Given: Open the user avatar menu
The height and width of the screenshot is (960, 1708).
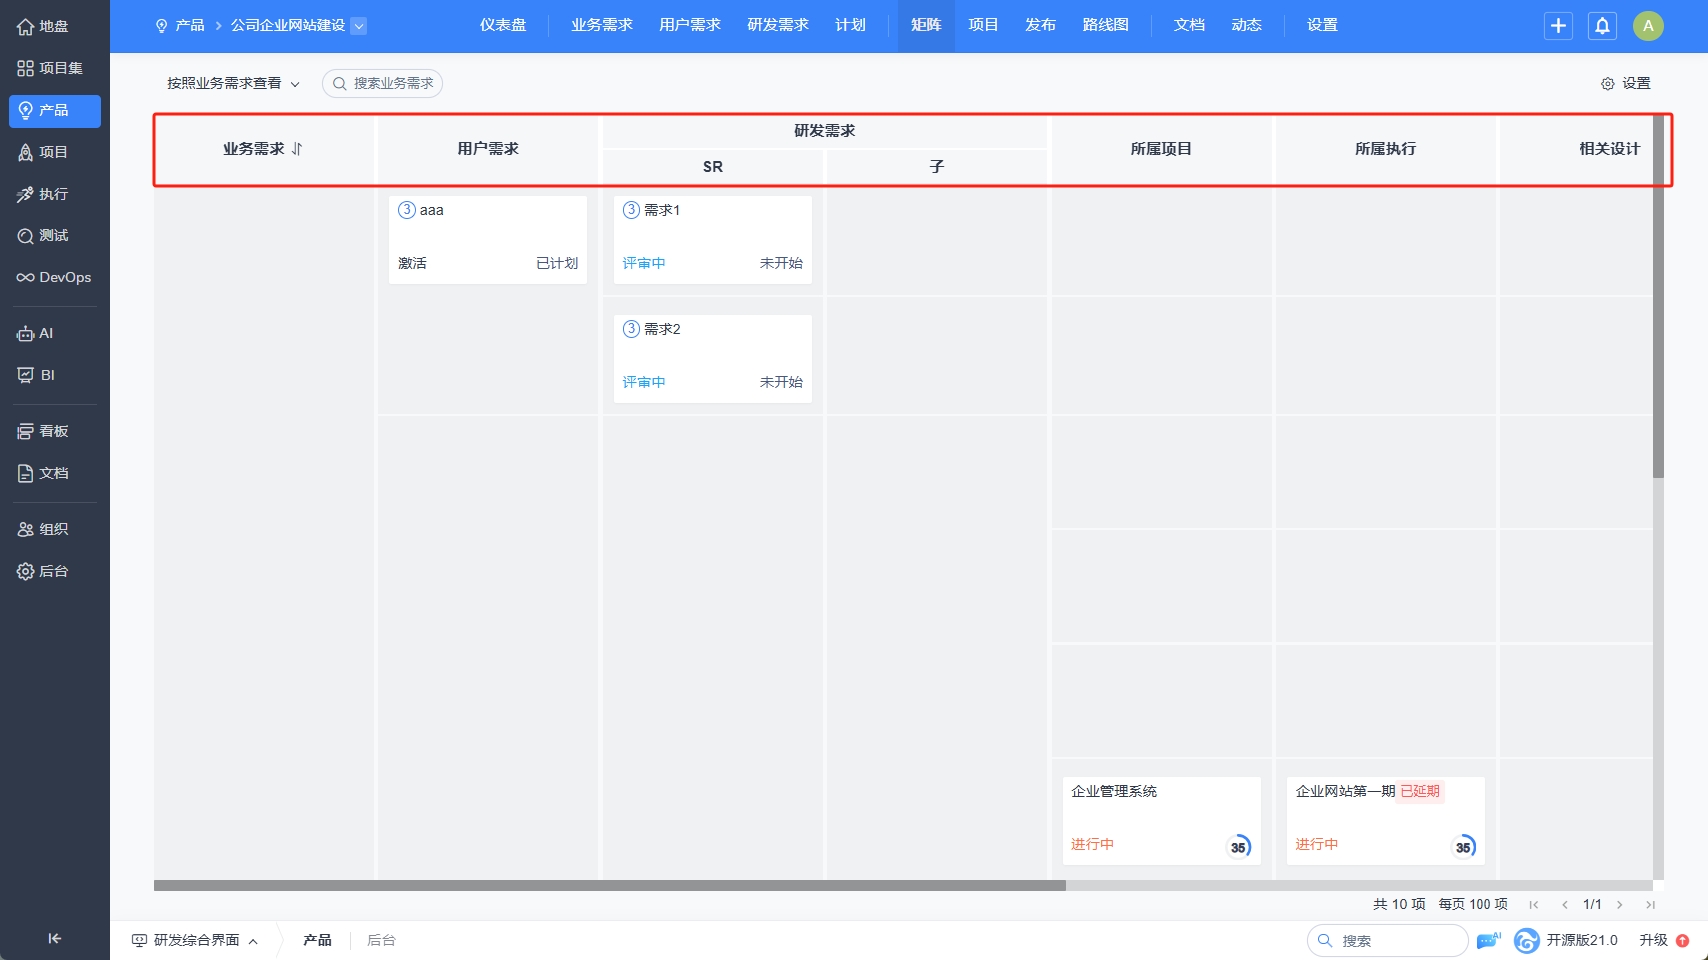Looking at the screenshot, I should click(1648, 26).
